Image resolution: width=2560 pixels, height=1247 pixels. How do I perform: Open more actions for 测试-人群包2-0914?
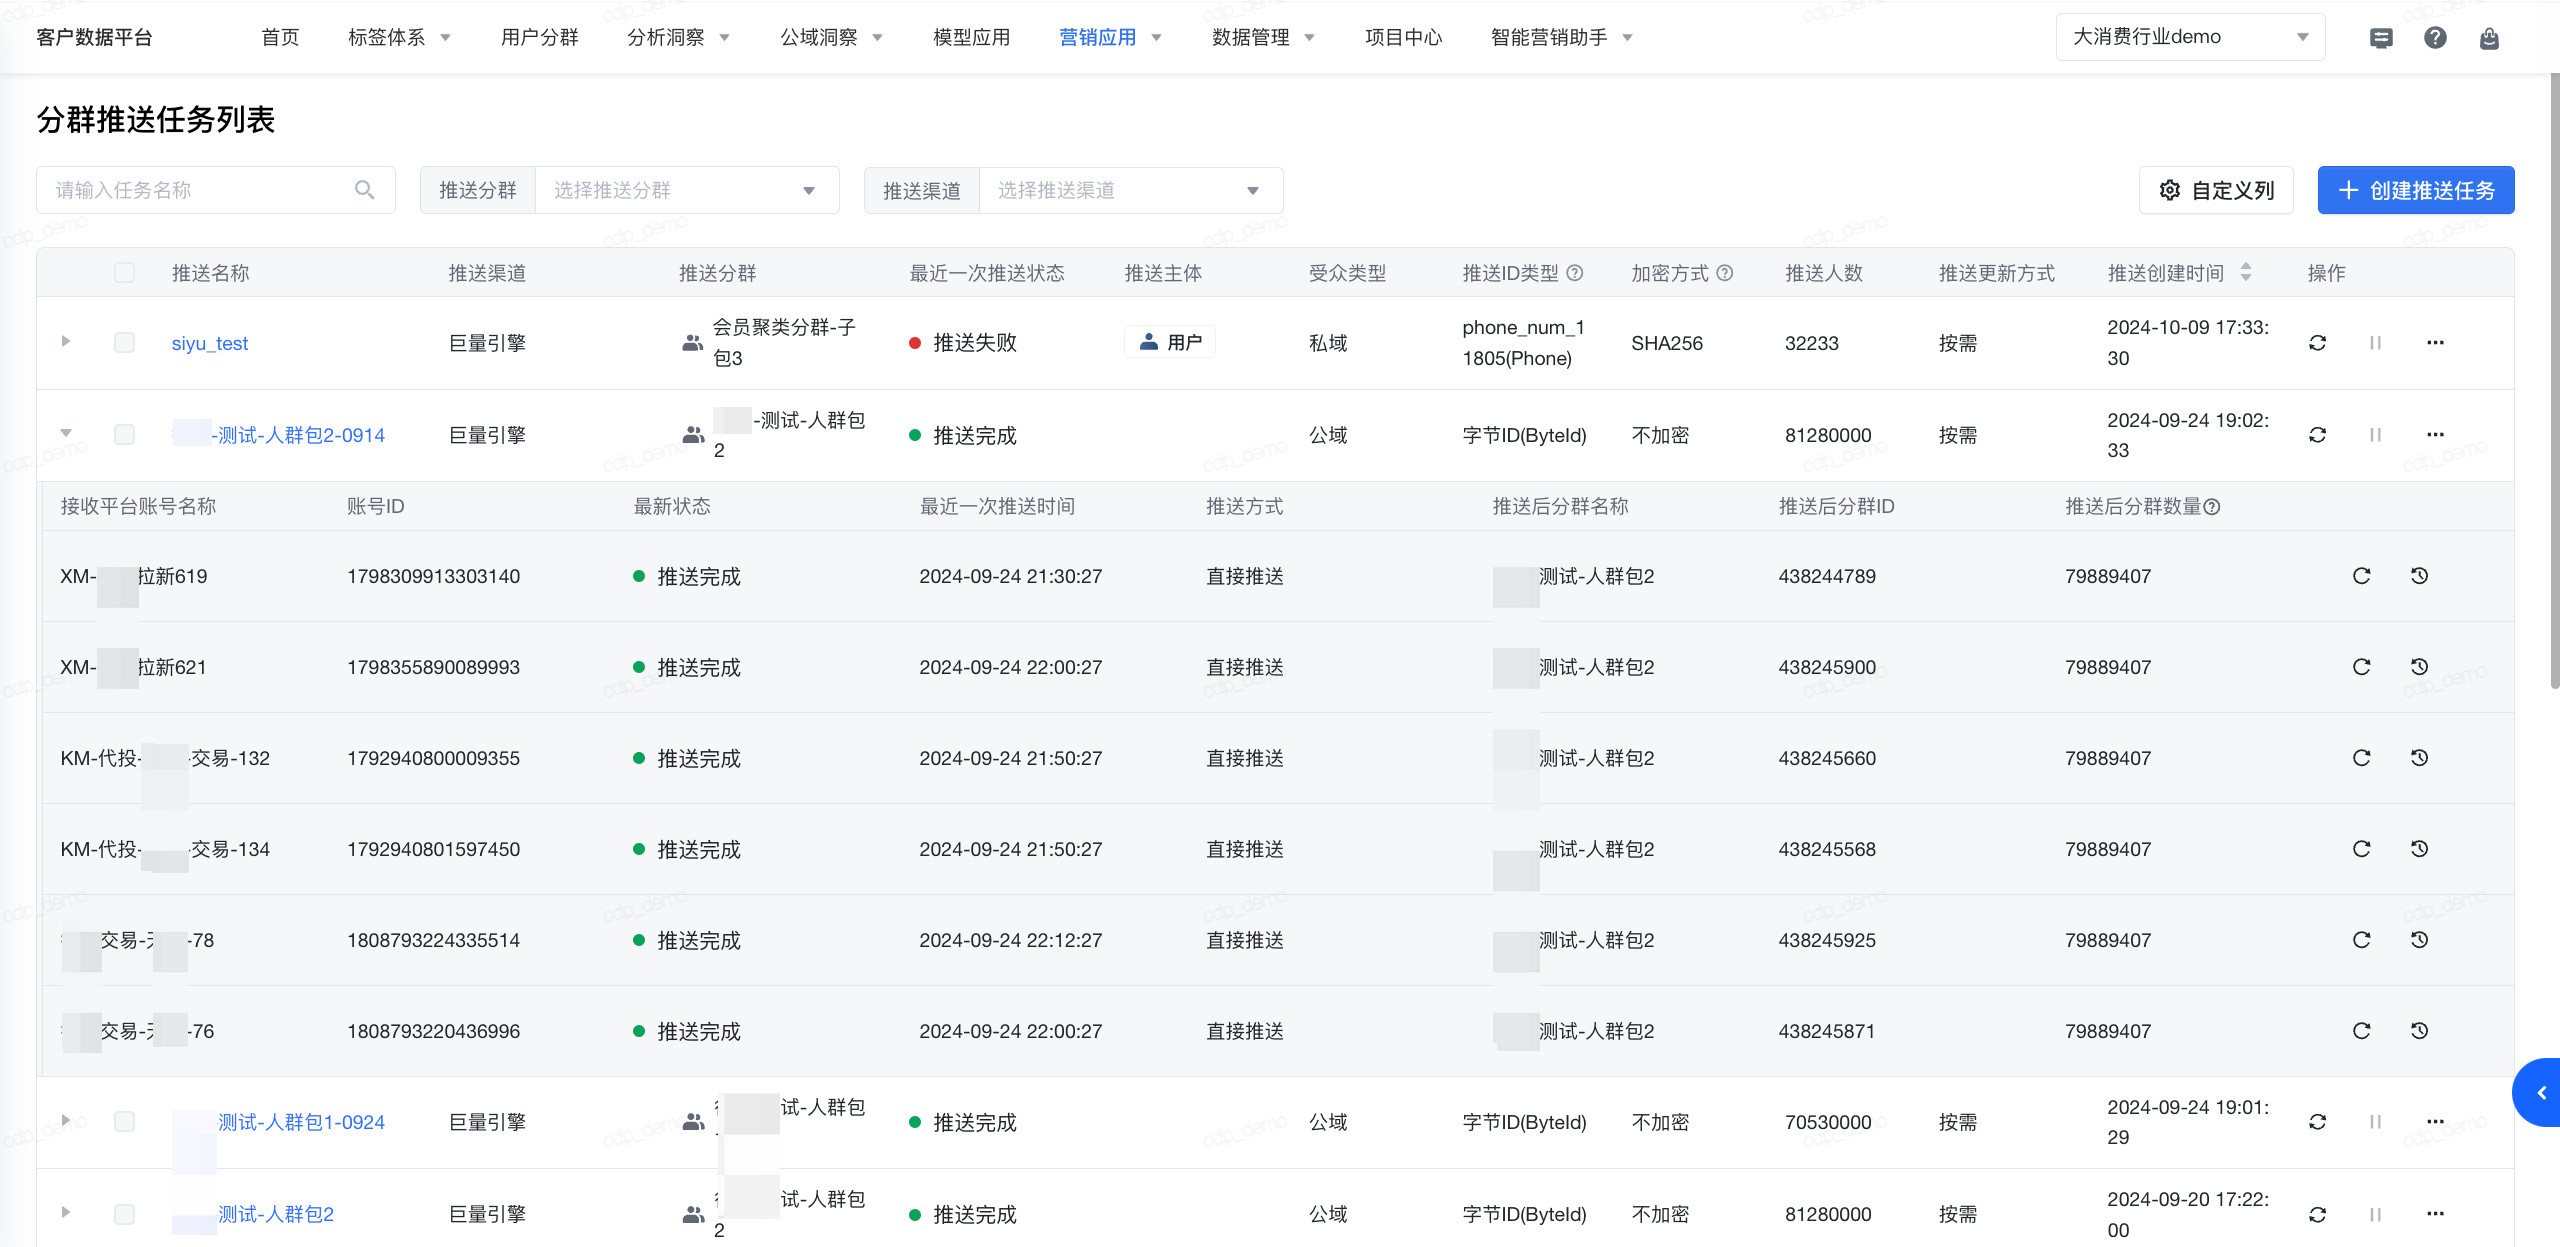point(2435,435)
